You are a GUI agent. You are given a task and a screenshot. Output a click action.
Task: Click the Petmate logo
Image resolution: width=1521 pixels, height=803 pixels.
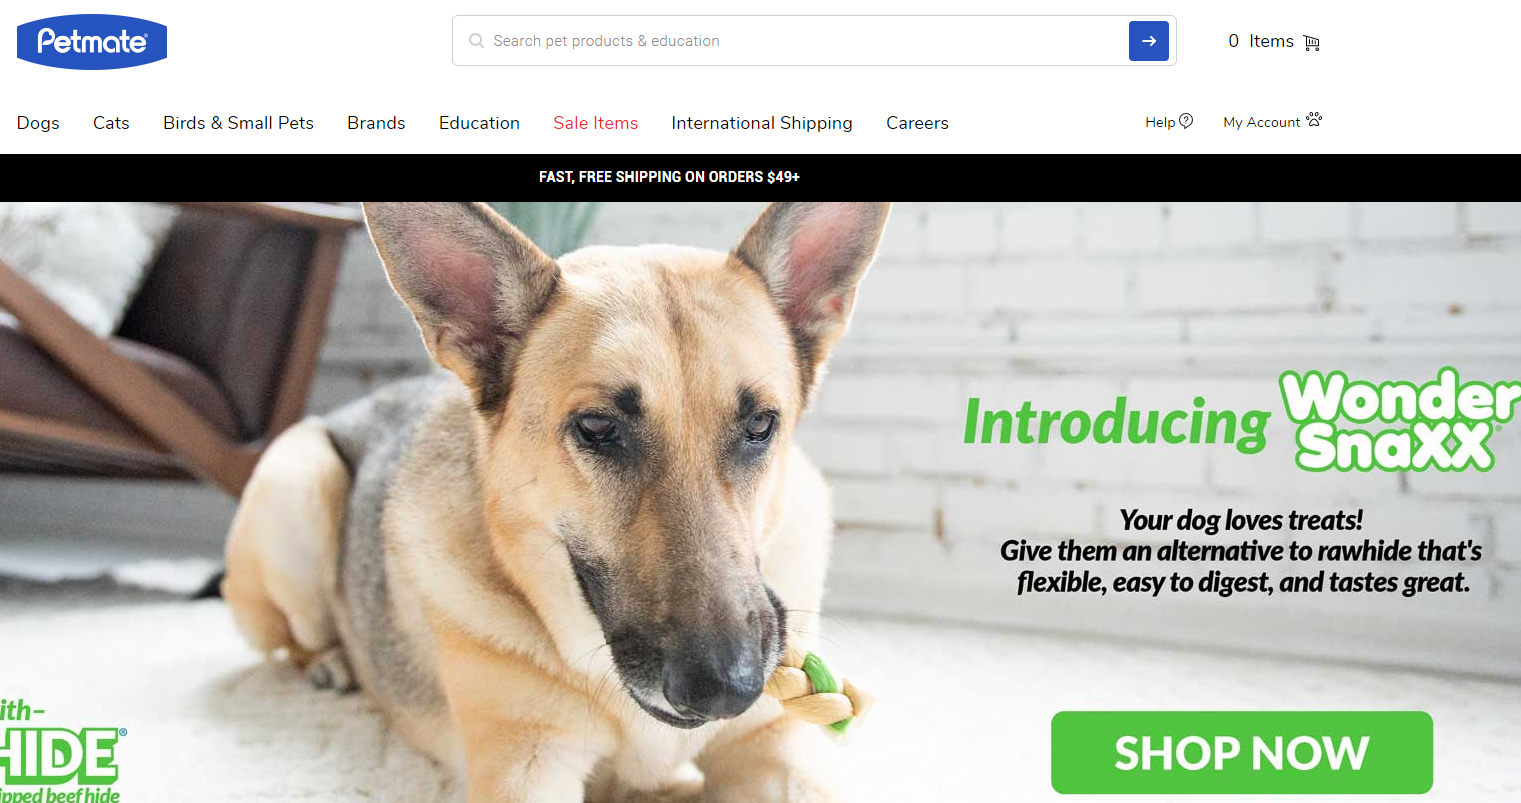(x=92, y=42)
